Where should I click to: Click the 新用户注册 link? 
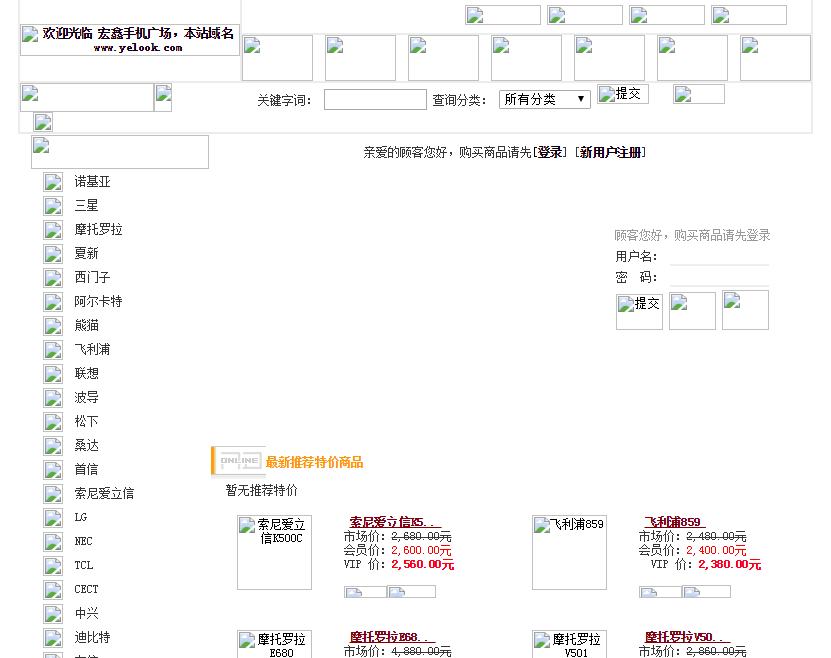click(610, 153)
